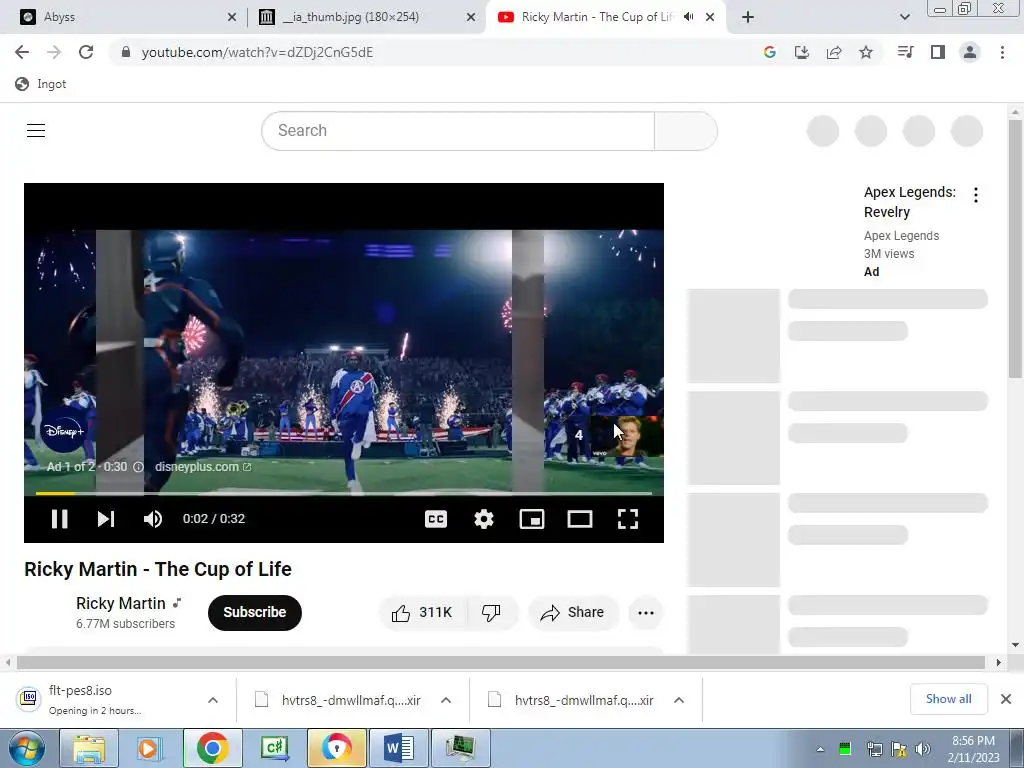
Task: Open Apex Legends ad options menu
Action: point(976,195)
